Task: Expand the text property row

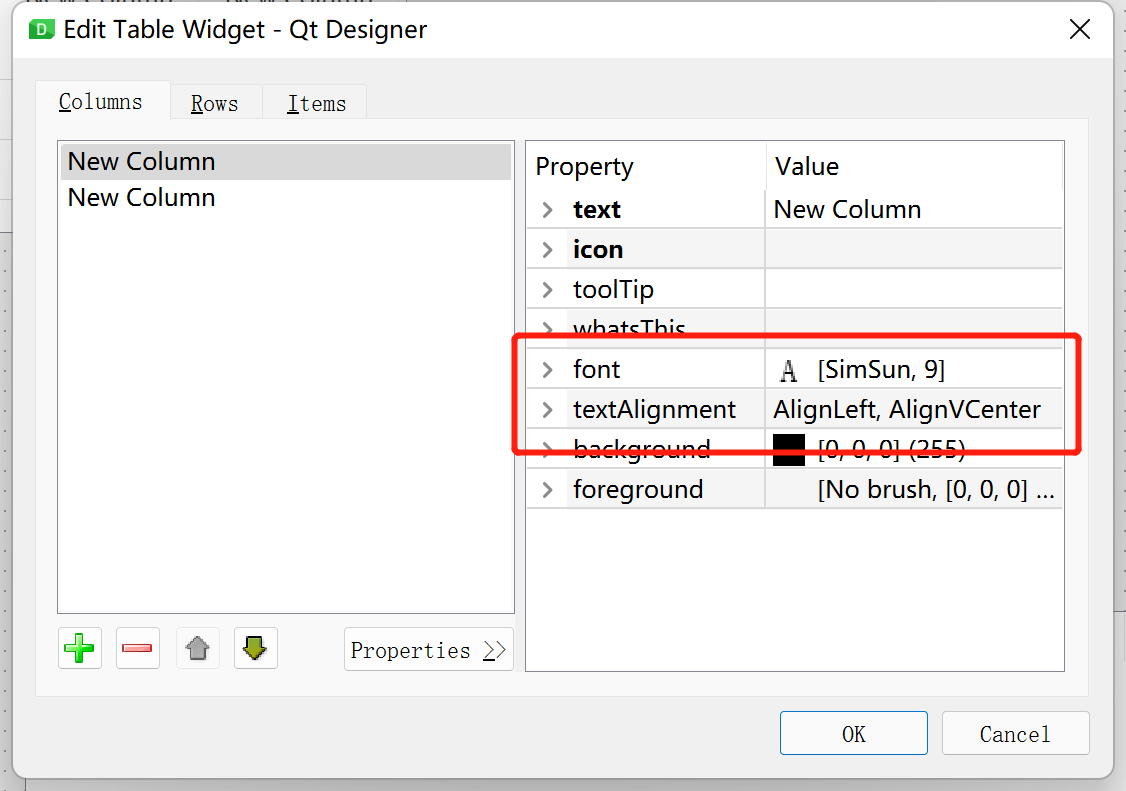Action: click(547, 209)
